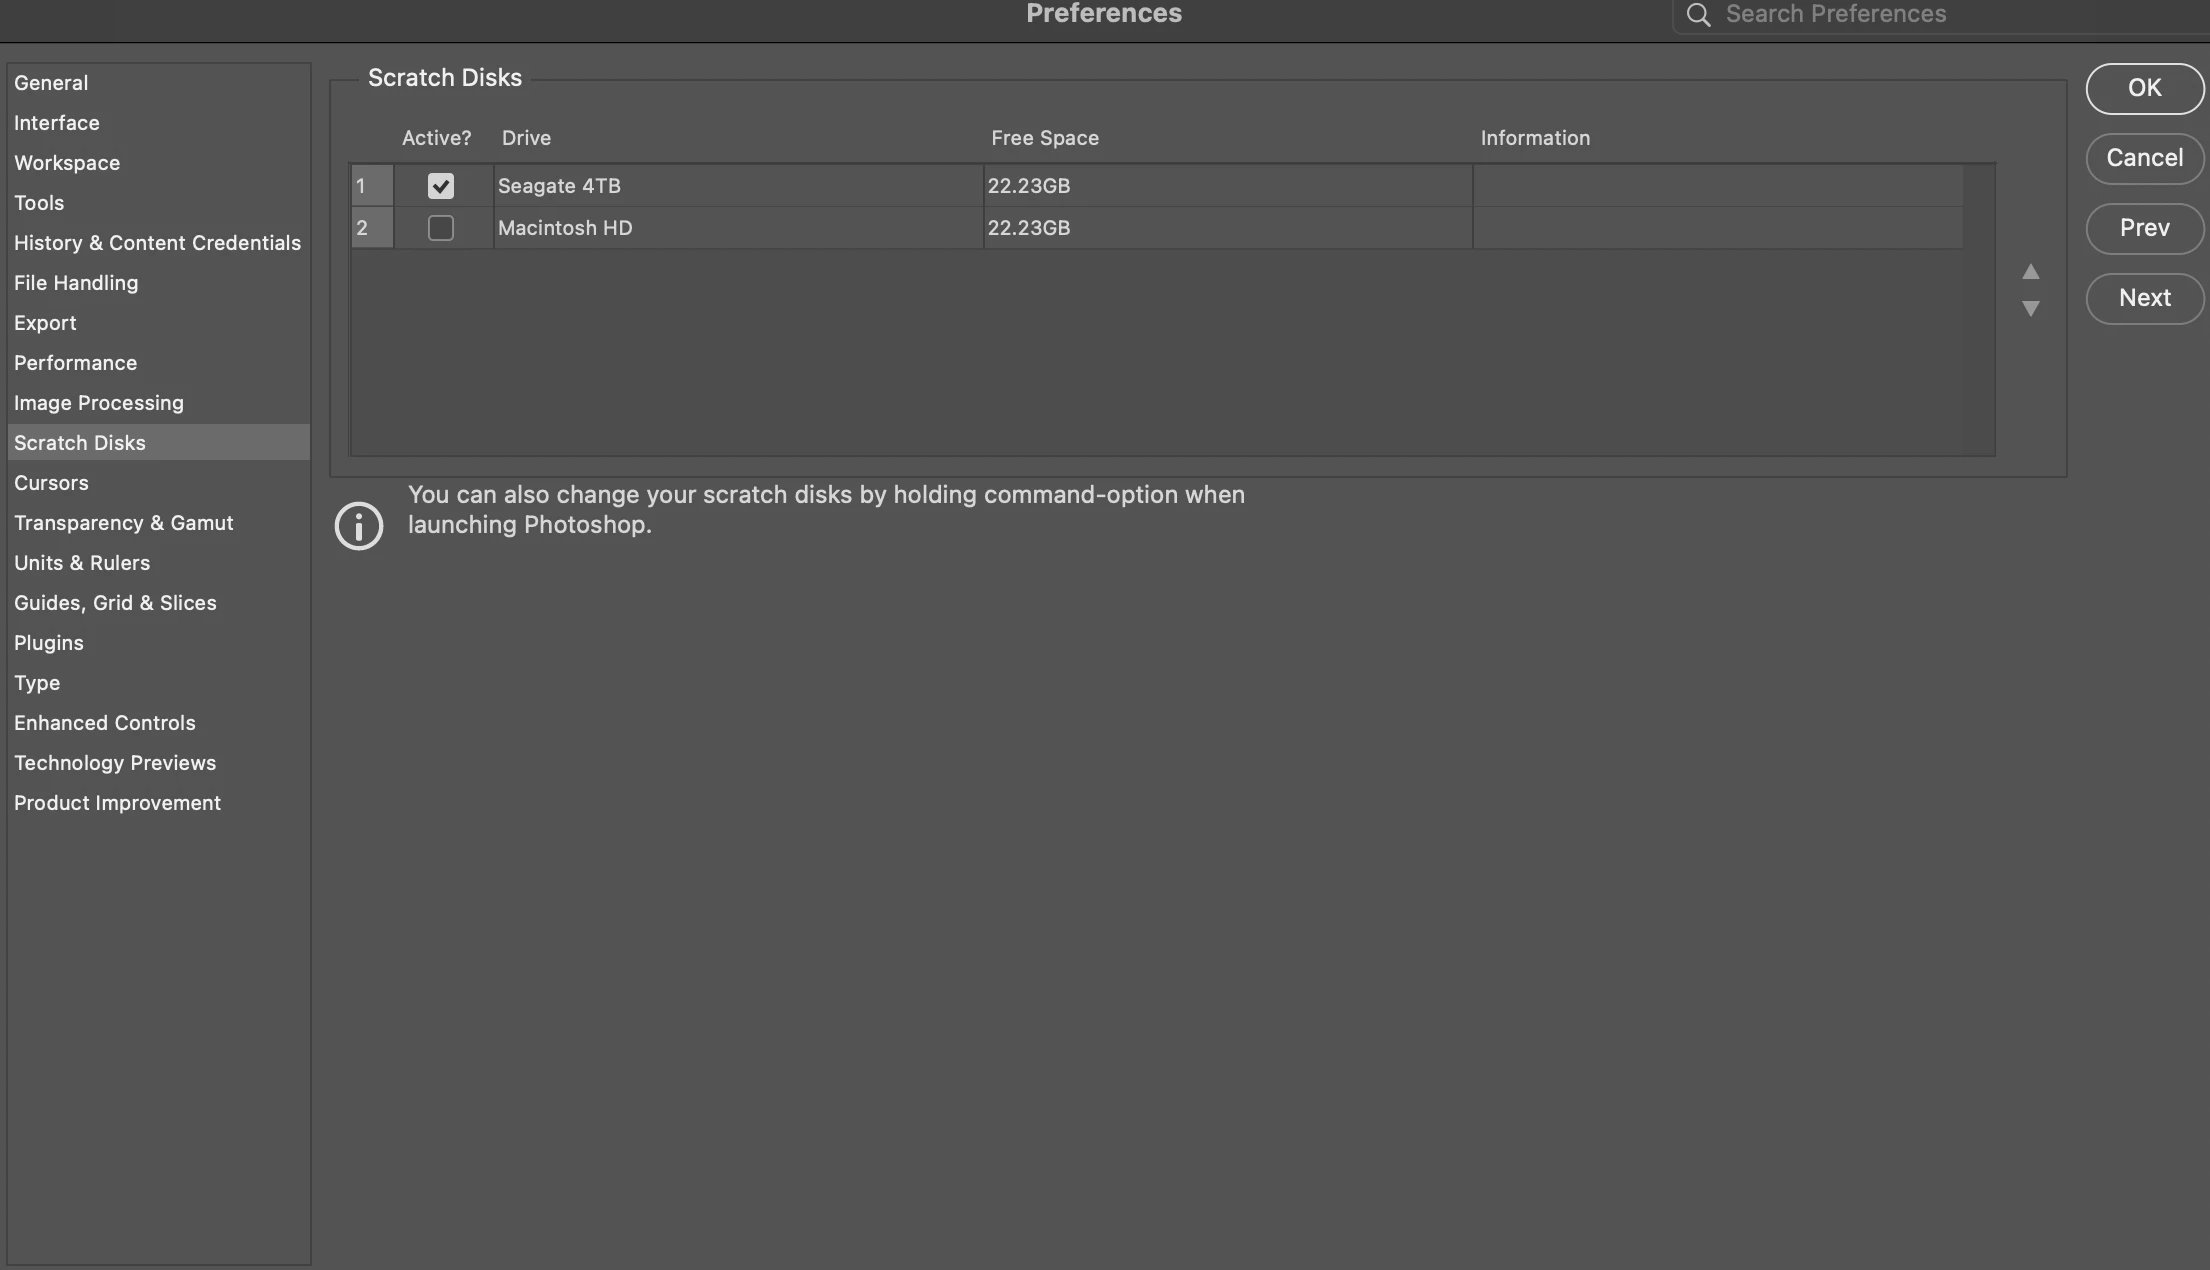Enable Macintosh HD as scratch disk
Image resolution: width=2210 pixels, height=1270 pixels.
(x=441, y=228)
